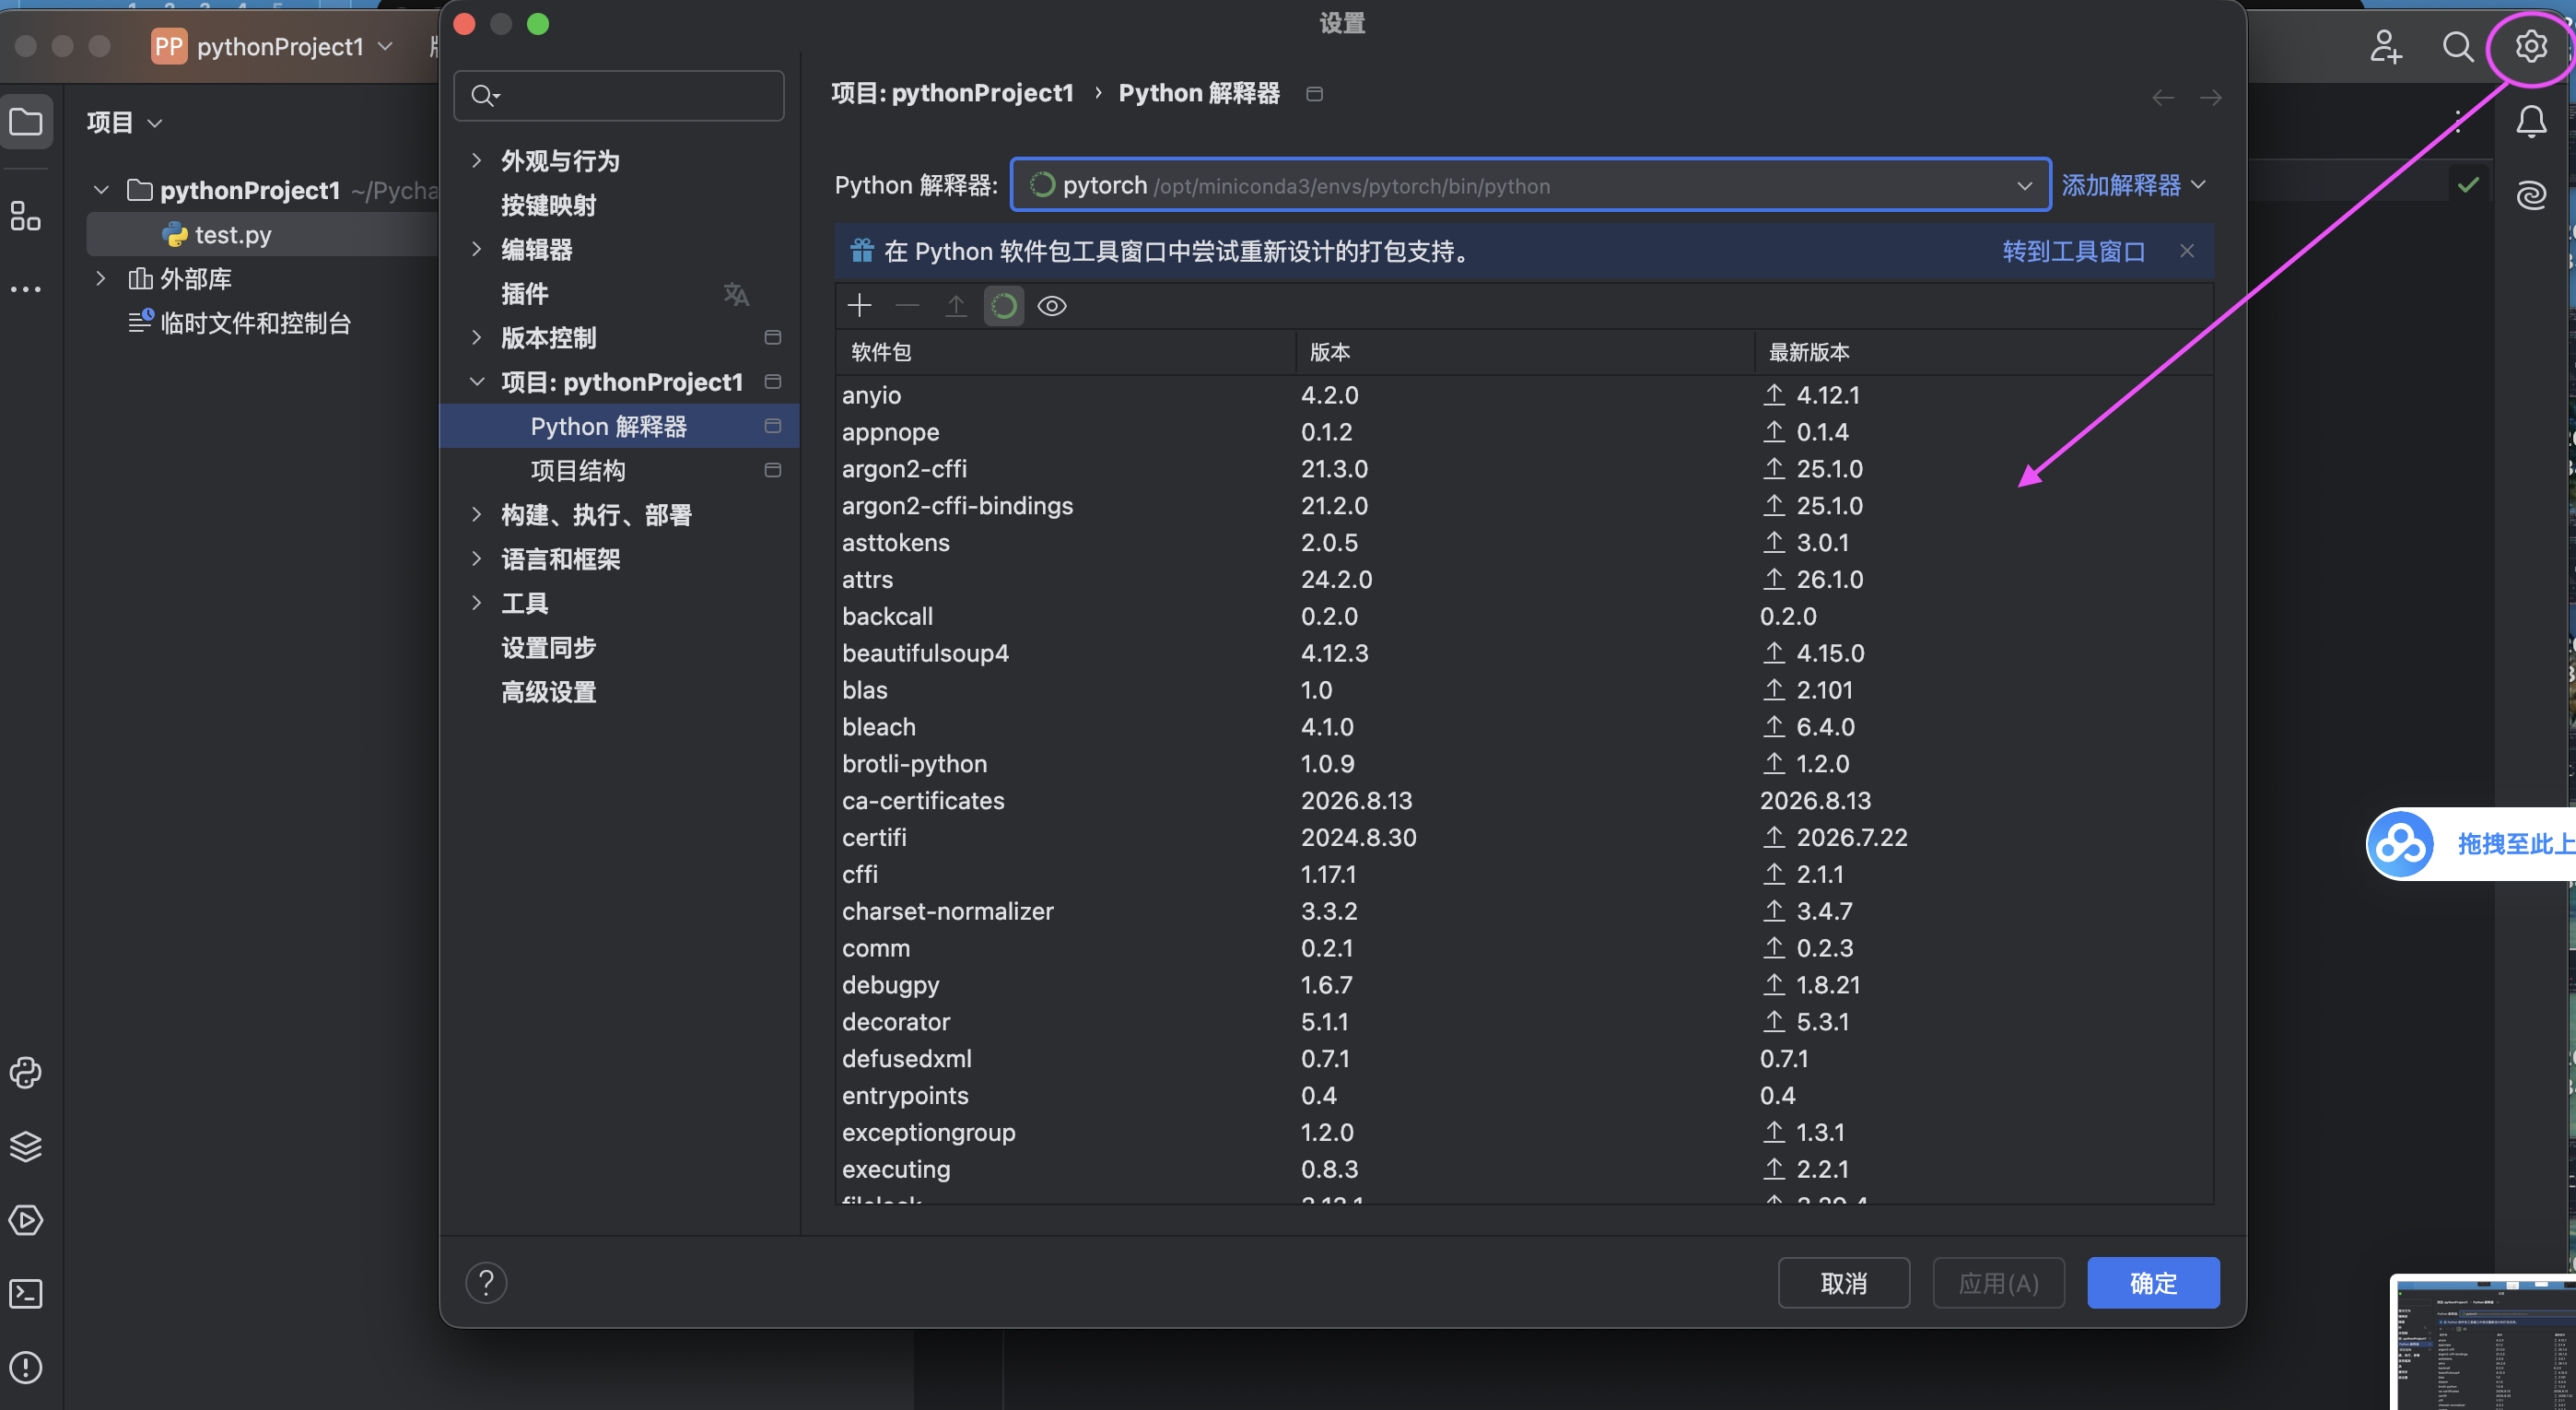
Task: Select the 项目结构 settings page
Action: click(578, 470)
